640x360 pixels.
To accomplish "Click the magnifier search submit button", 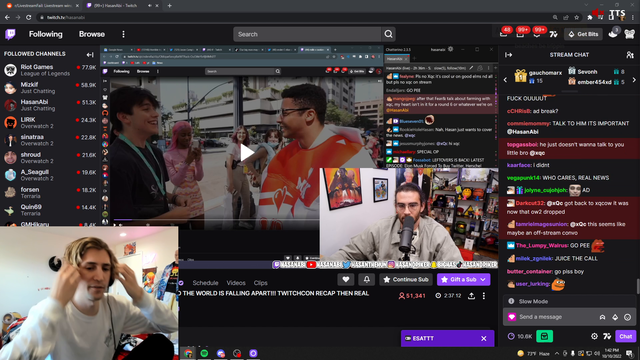I will click(389, 34).
